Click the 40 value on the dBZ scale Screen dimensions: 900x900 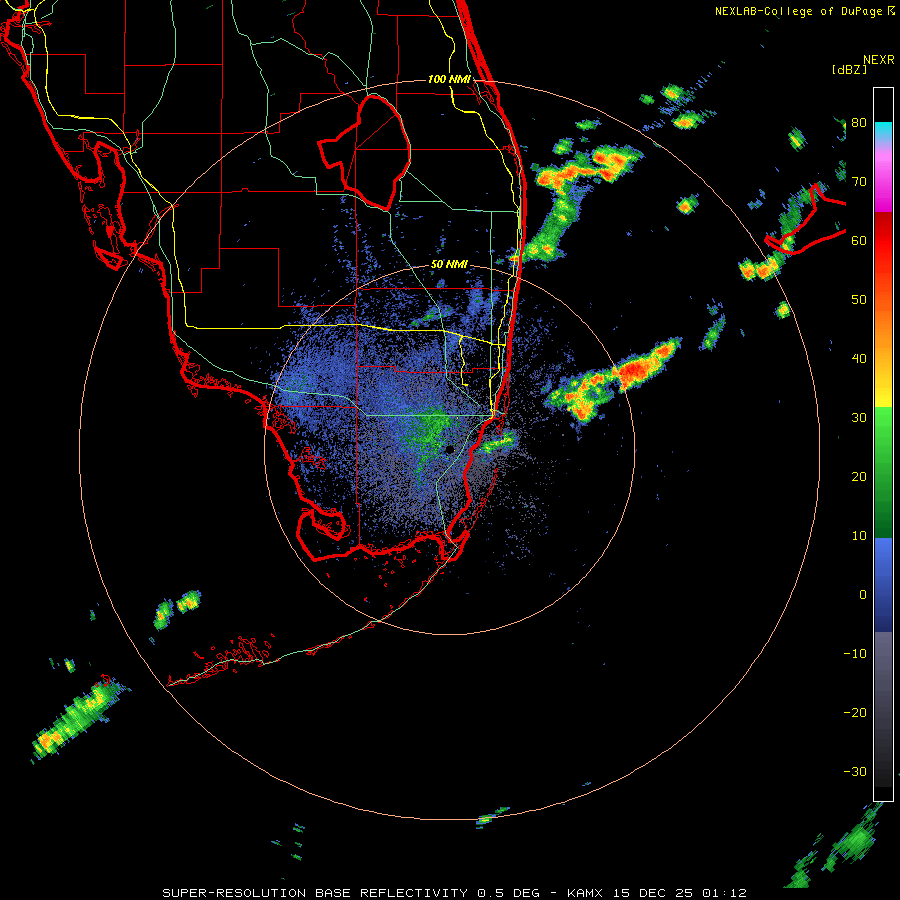click(x=859, y=359)
